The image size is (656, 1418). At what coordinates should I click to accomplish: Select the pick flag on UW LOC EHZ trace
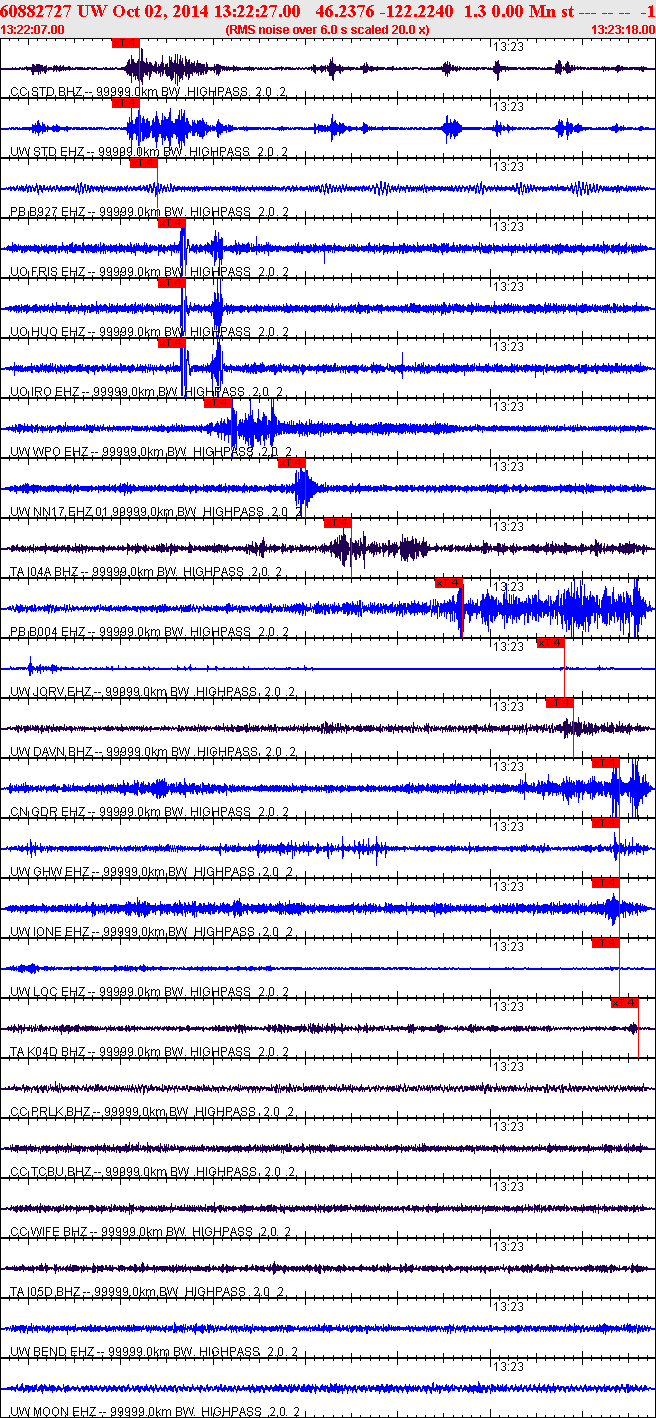(x=606, y=943)
